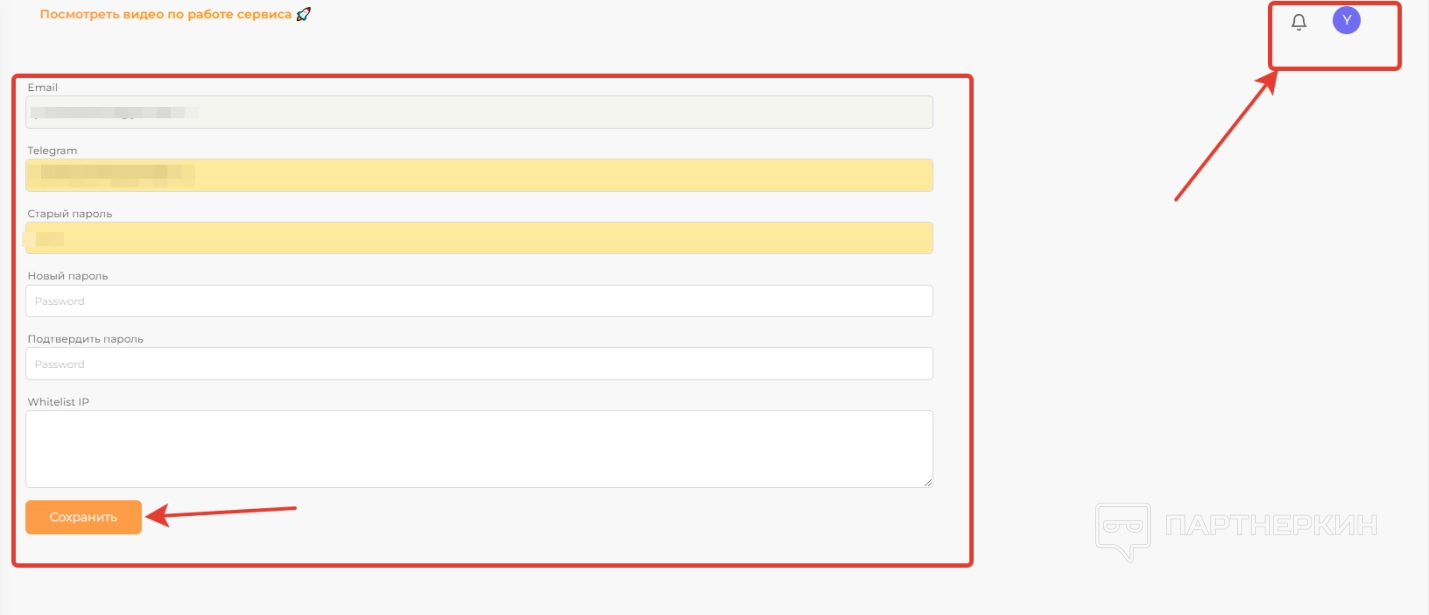The height and width of the screenshot is (615, 1429).
Task: Click the "Подтвердить пароль" password field
Action: [x=479, y=364]
